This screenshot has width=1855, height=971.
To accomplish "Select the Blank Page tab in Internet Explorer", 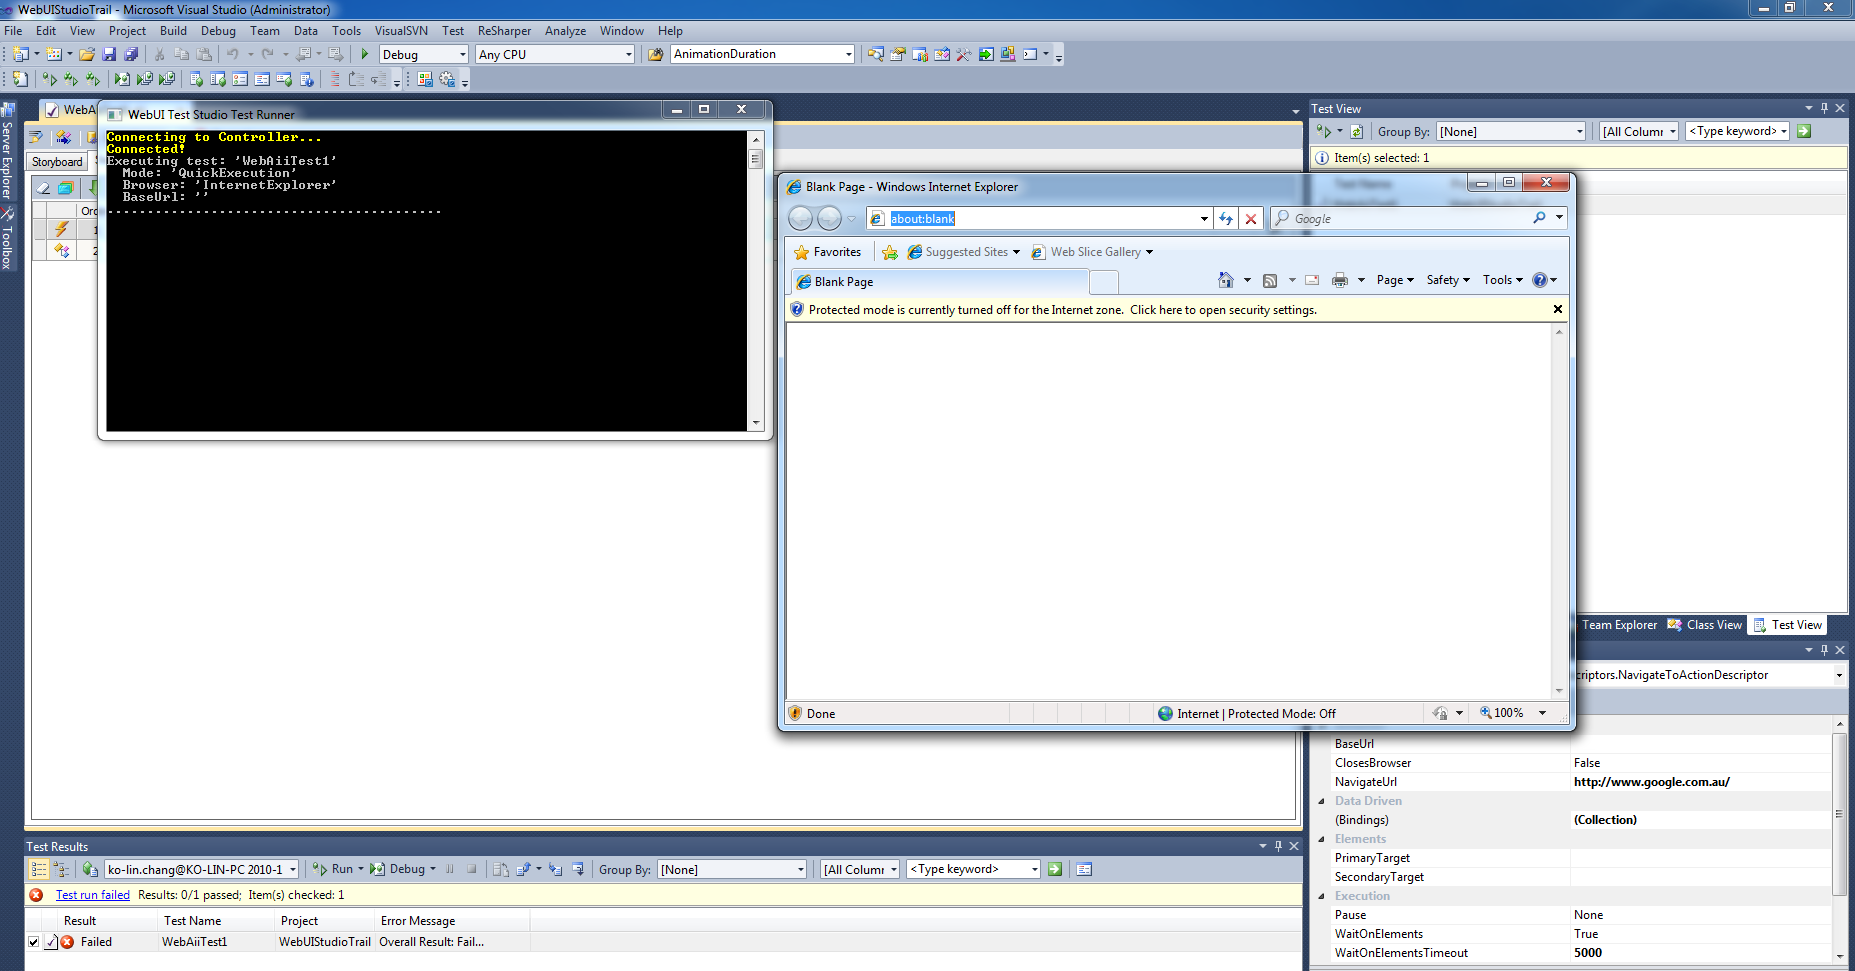I will [939, 282].
